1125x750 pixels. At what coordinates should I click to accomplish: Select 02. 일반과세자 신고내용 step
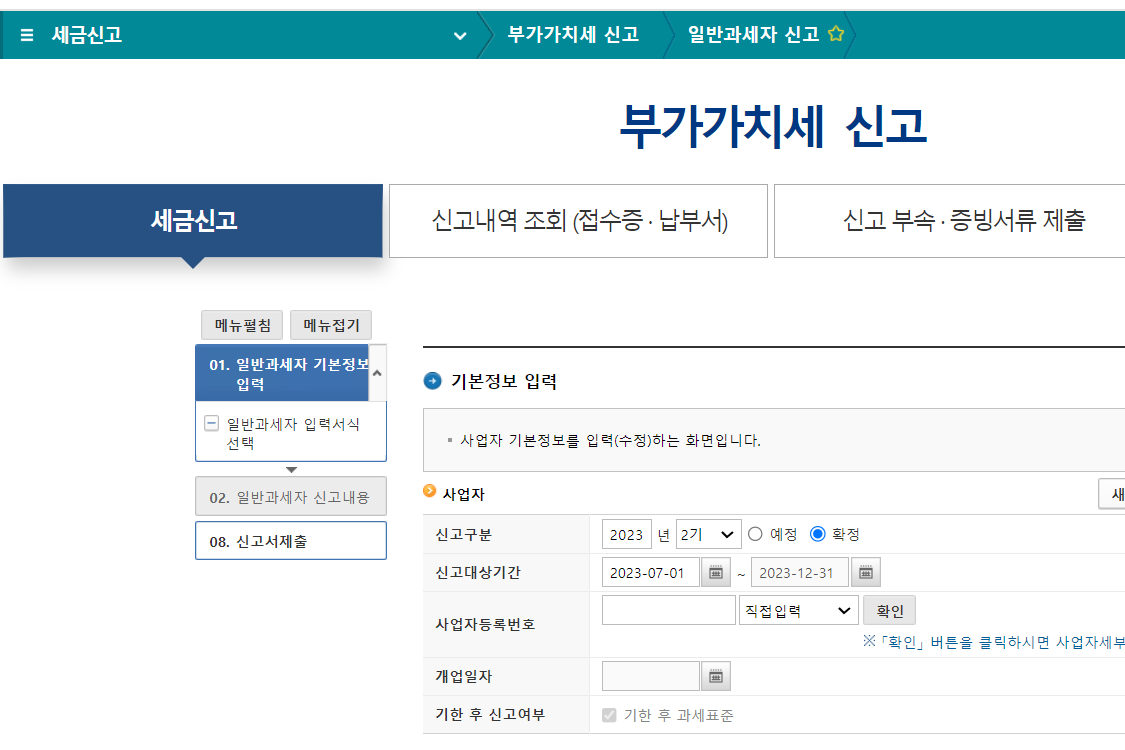[x=291, y=497]
